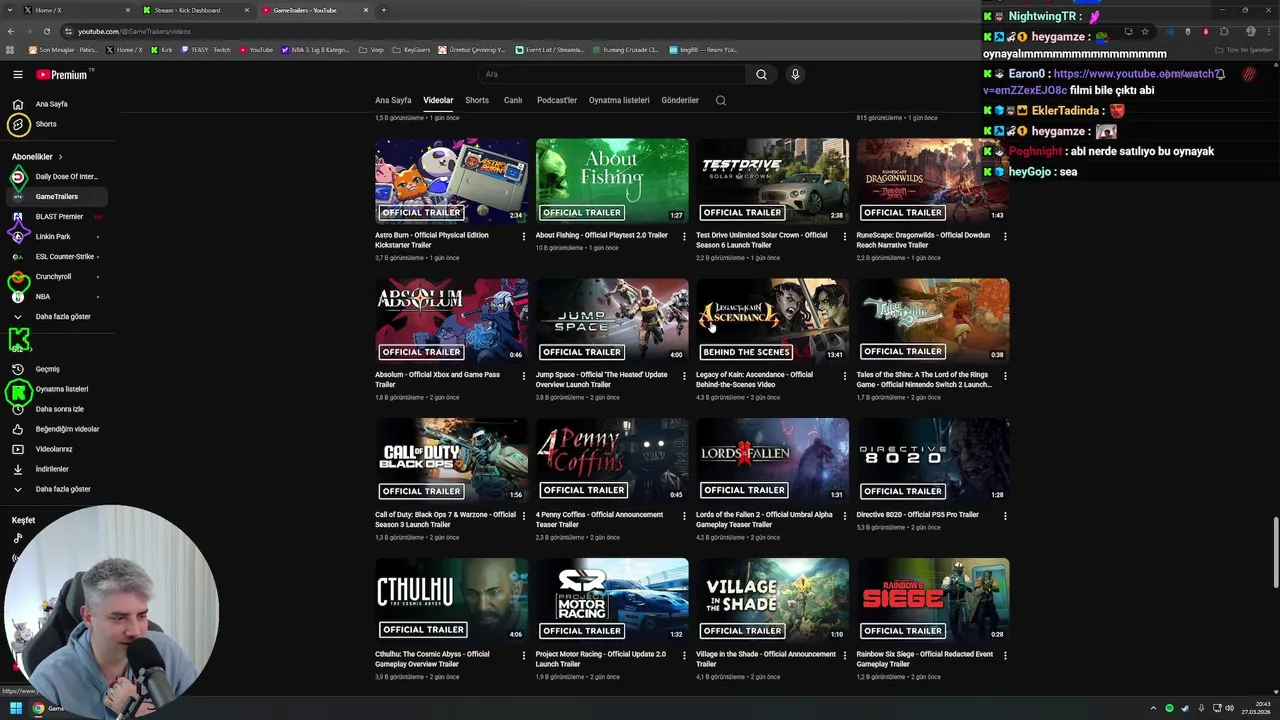Click the browser address bar URL

pyautogui.click(x=134, y=31)
